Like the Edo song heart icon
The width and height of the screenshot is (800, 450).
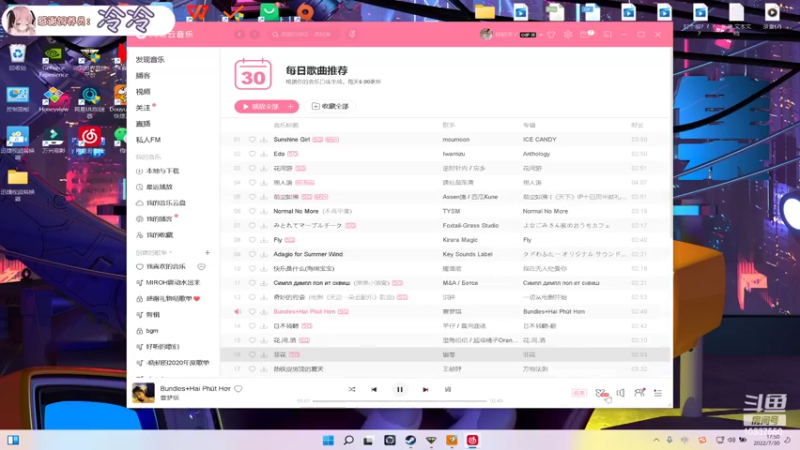click(252, 154)
